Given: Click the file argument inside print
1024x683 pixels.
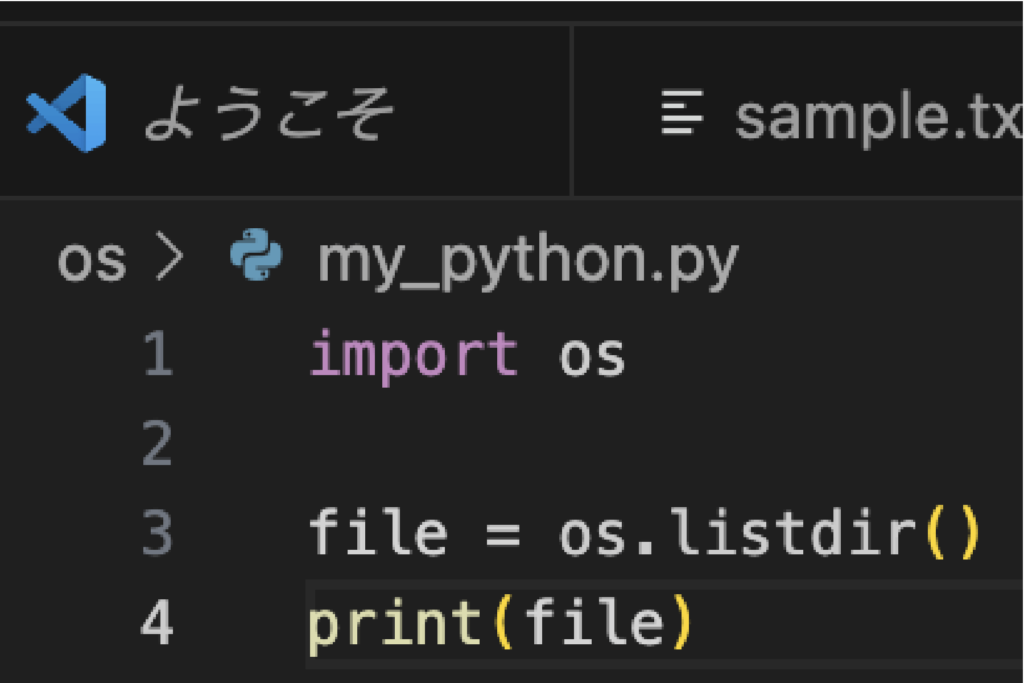Looking at the screenshot, I should (594, 623).
